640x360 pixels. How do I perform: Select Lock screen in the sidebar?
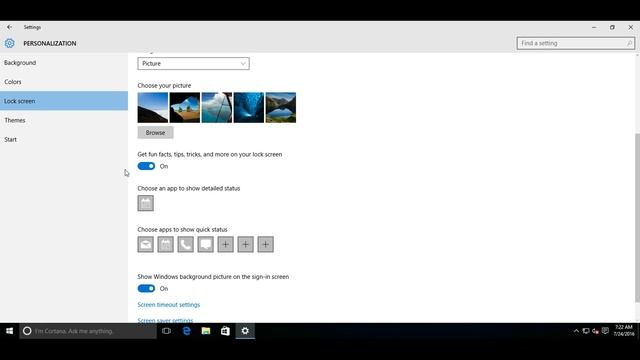coord(64,101)
